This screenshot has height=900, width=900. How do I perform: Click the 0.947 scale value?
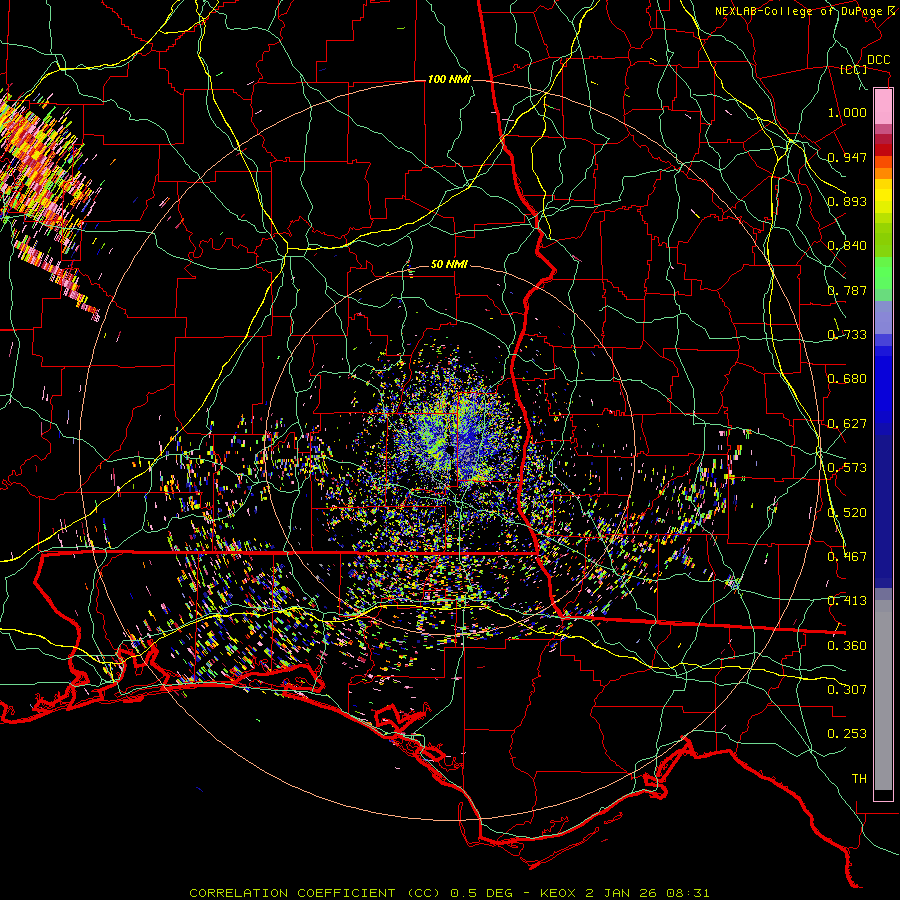(847, 157)
